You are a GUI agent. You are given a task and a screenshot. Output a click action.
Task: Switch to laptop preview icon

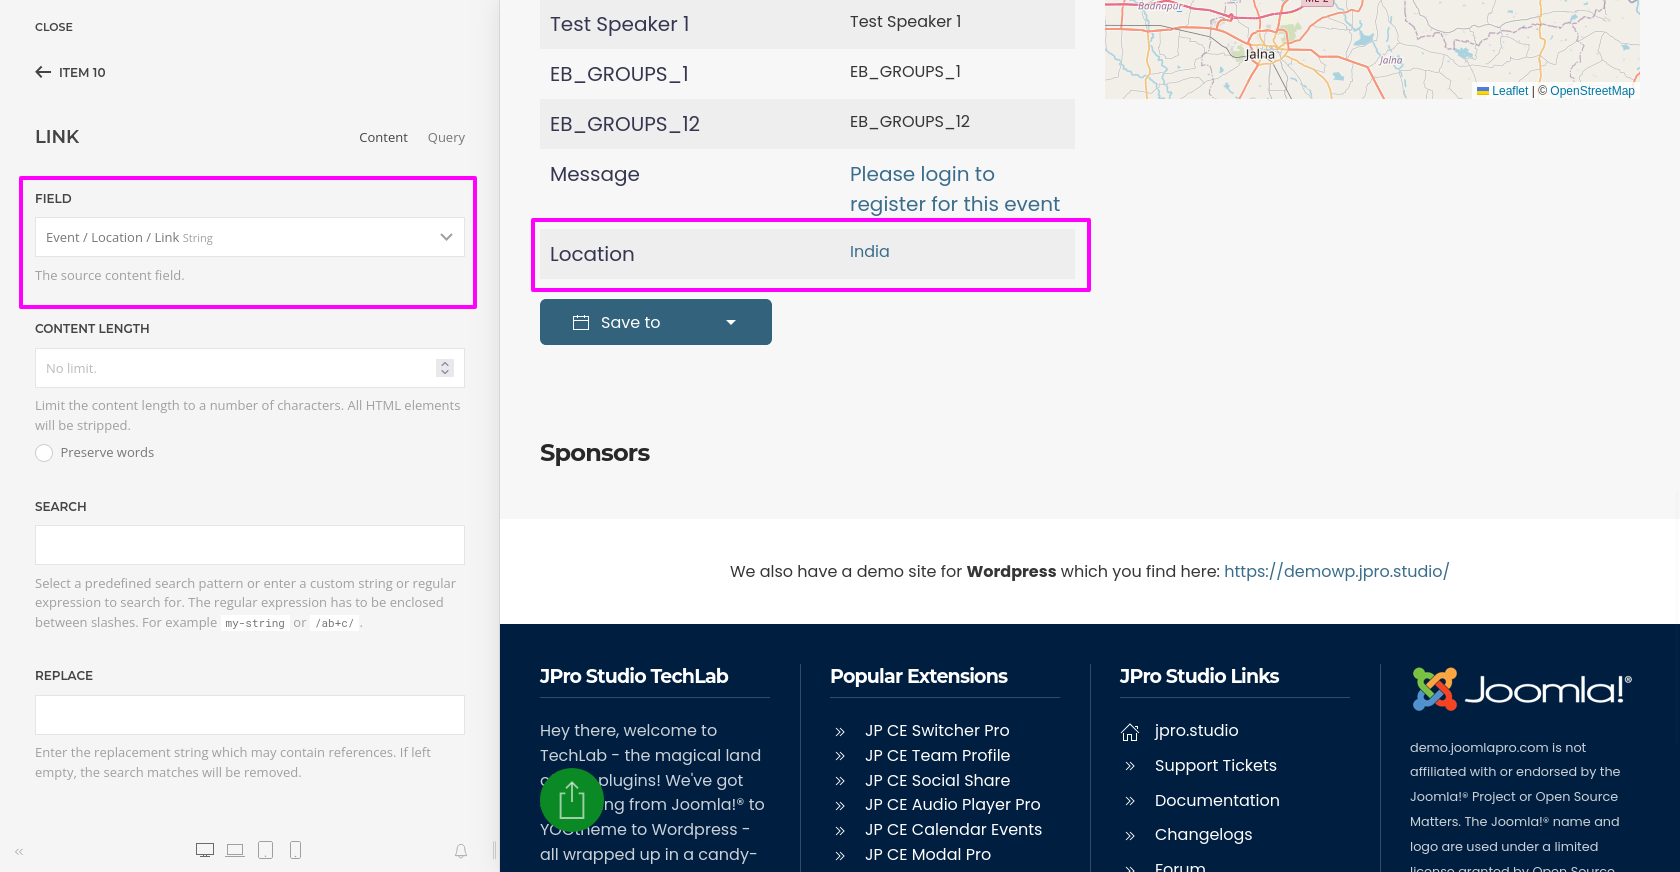click(235, 850)
